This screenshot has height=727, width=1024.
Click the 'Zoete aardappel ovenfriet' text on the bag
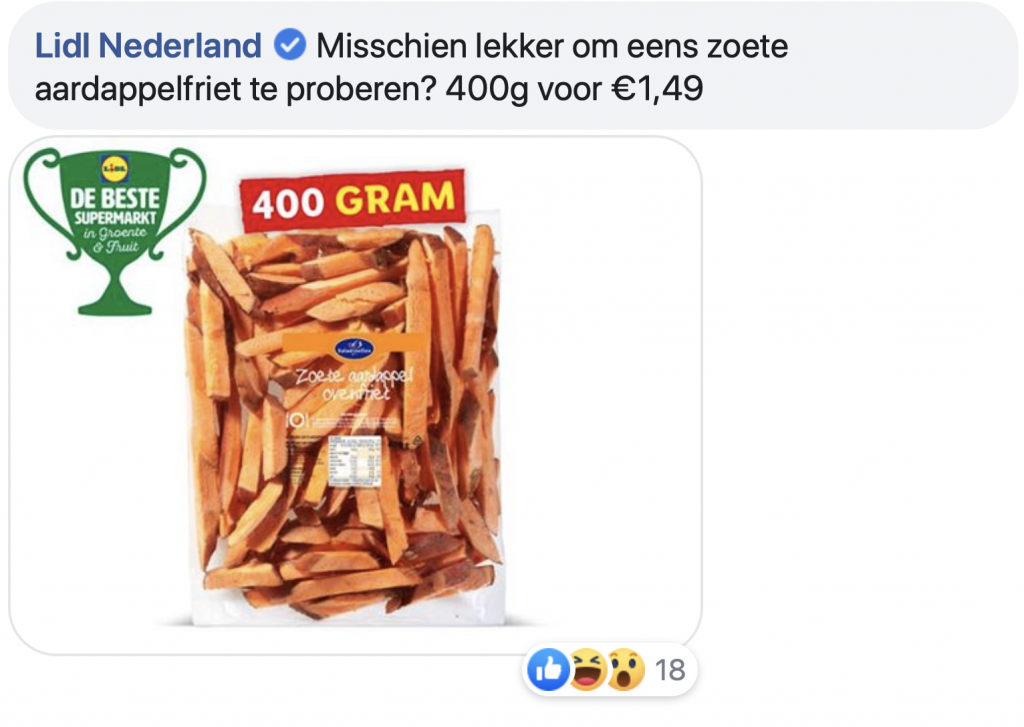coord(355,384)
